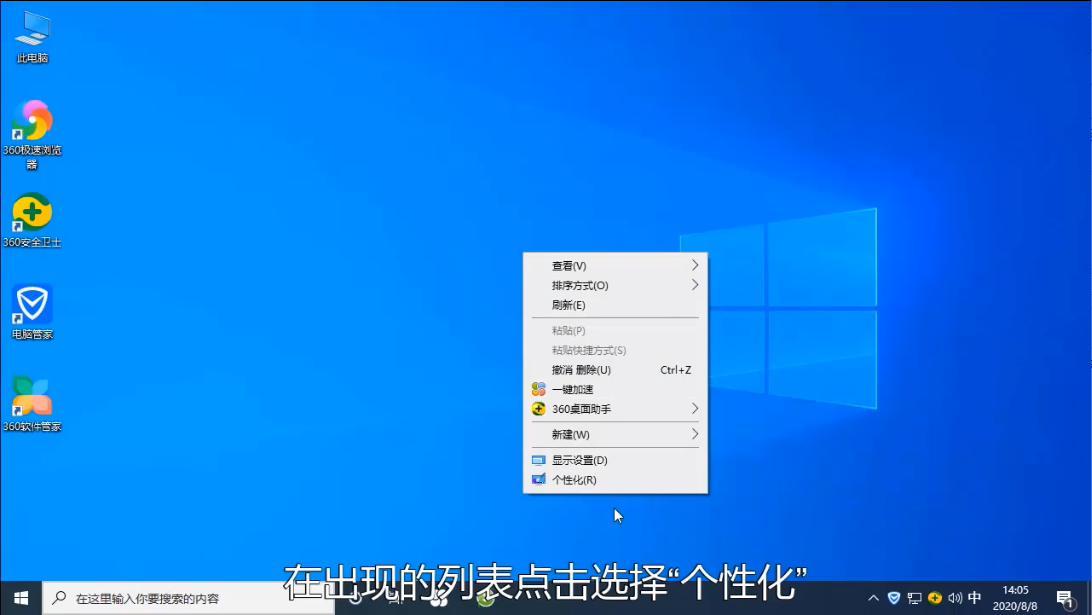Expand the 排序方式(O) submenu
The height and width of the screenshot is (615, 1092).
coord(580,286)
